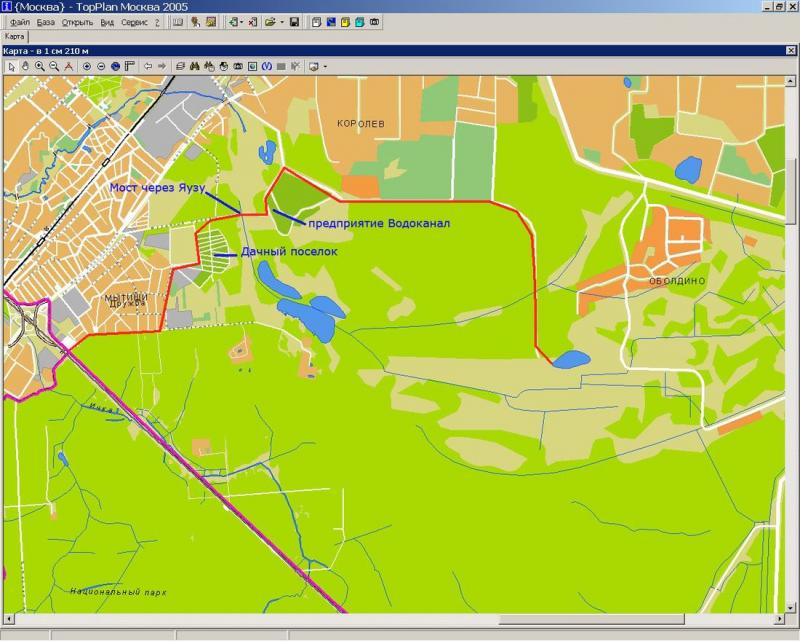This screenshot has height=641, width=800.
Task: Click the round minus zoom button
Action: [101, 66]
